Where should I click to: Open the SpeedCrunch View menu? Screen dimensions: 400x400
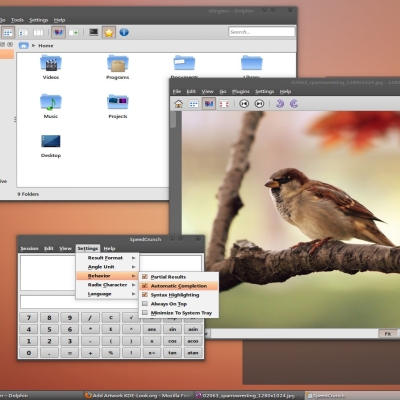coord(65,248)
